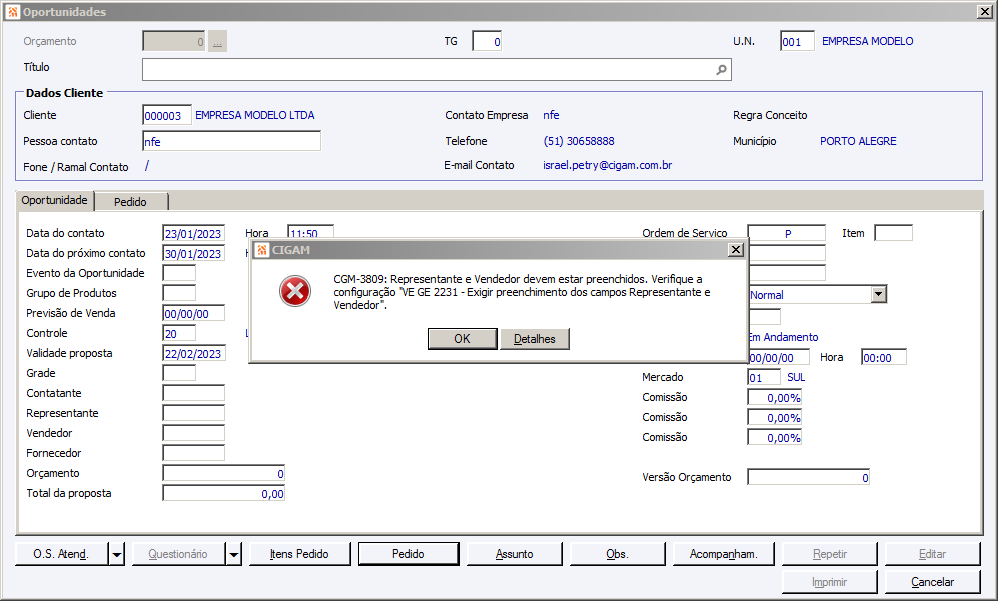Viewport: 998px width, 601px height.
Task: Close the CIGAM error dialog
Action: point(735,250)
